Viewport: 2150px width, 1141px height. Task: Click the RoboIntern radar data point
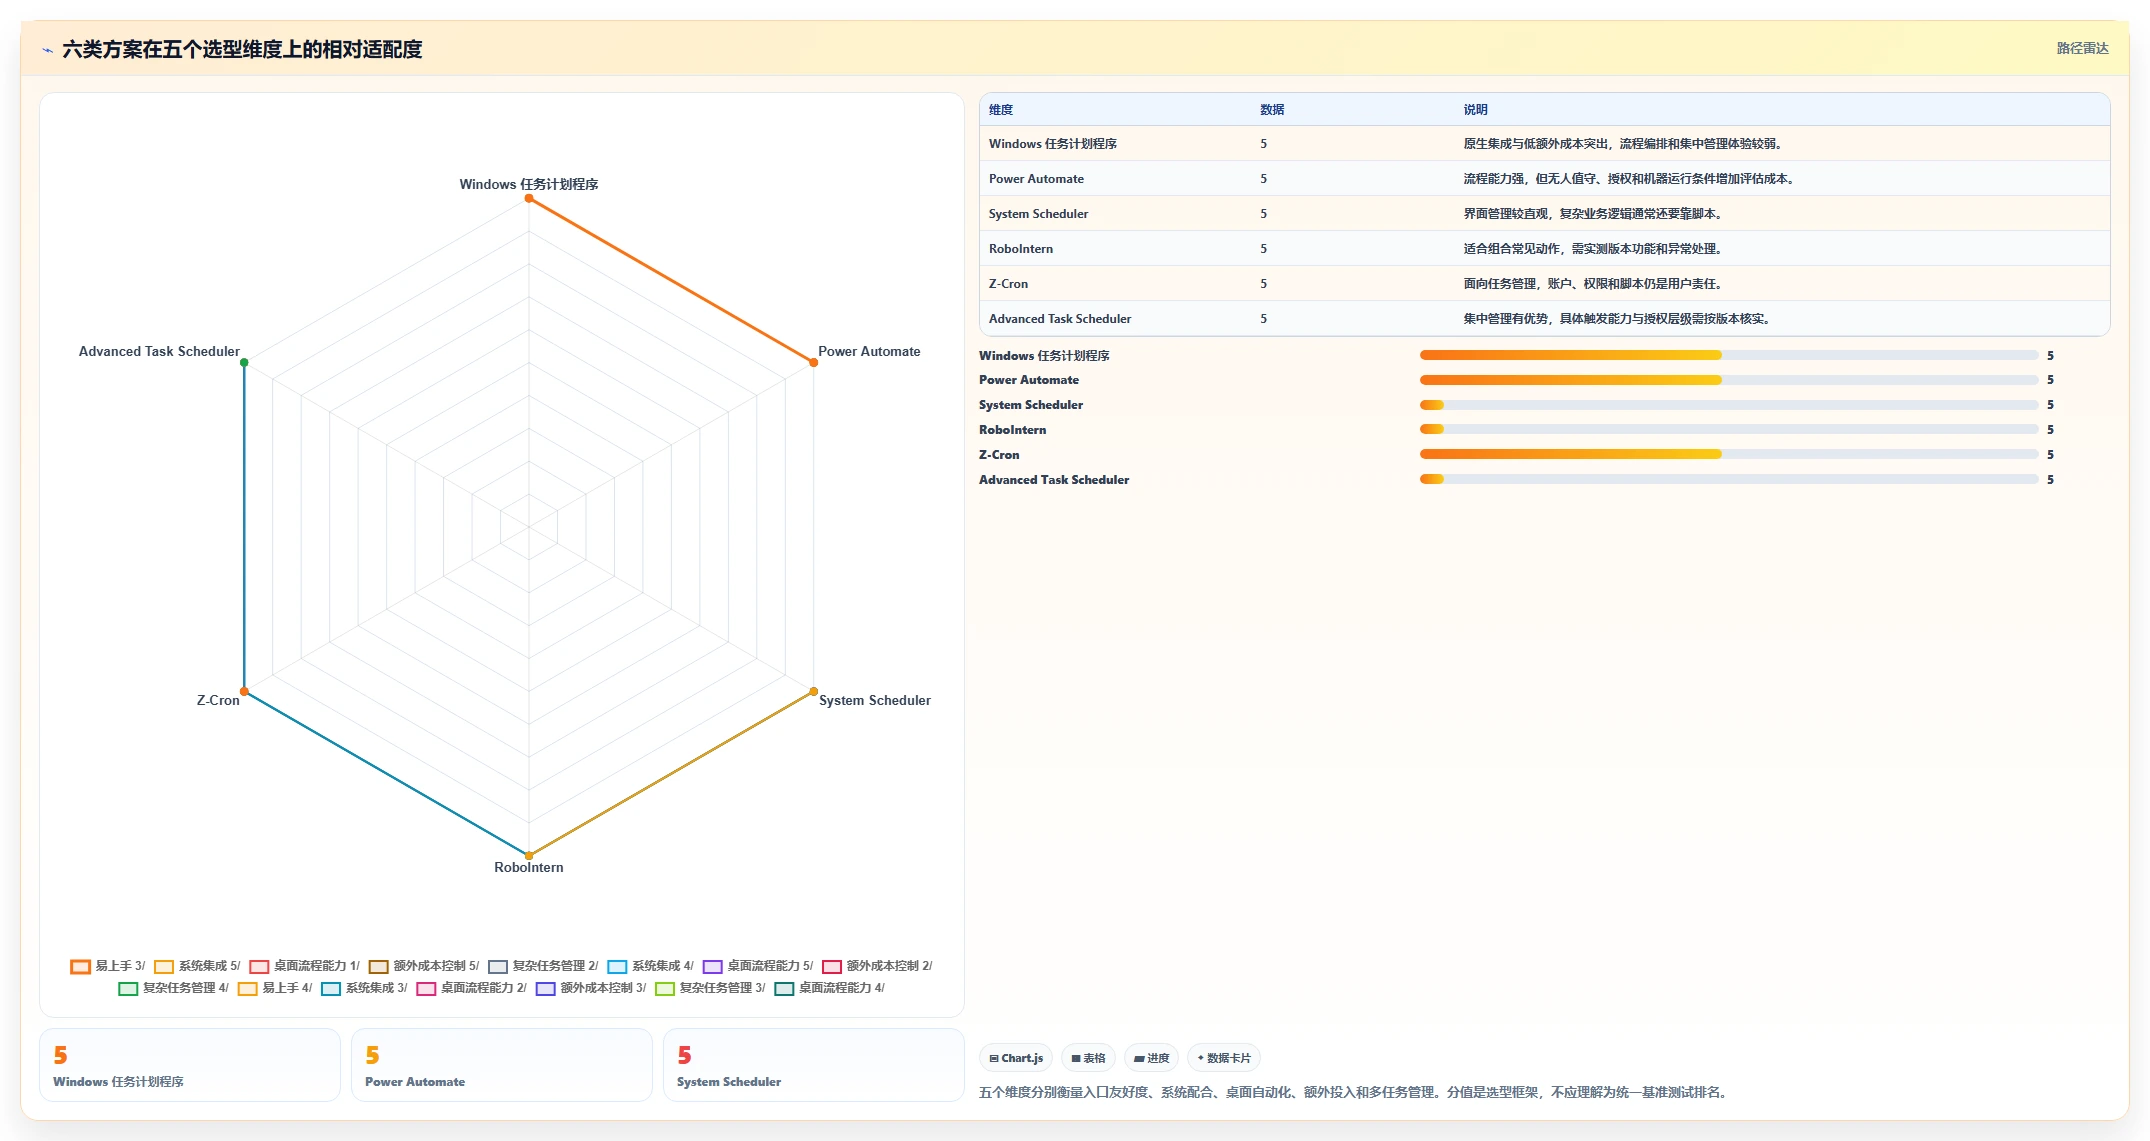pyautogui.click(x=529, y=855)
